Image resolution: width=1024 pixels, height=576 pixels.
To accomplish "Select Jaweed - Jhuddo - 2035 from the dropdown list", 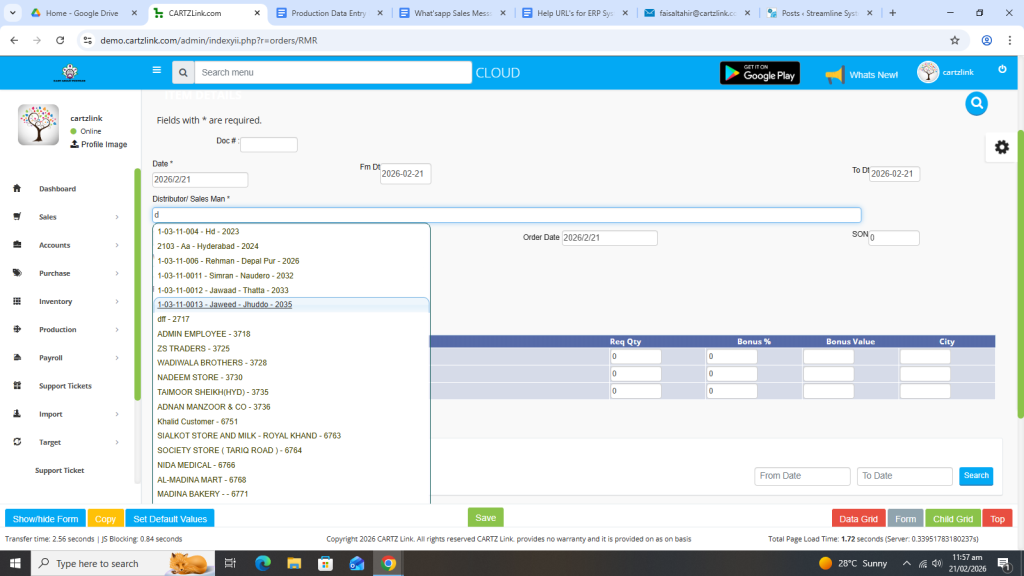I will 224,305.
